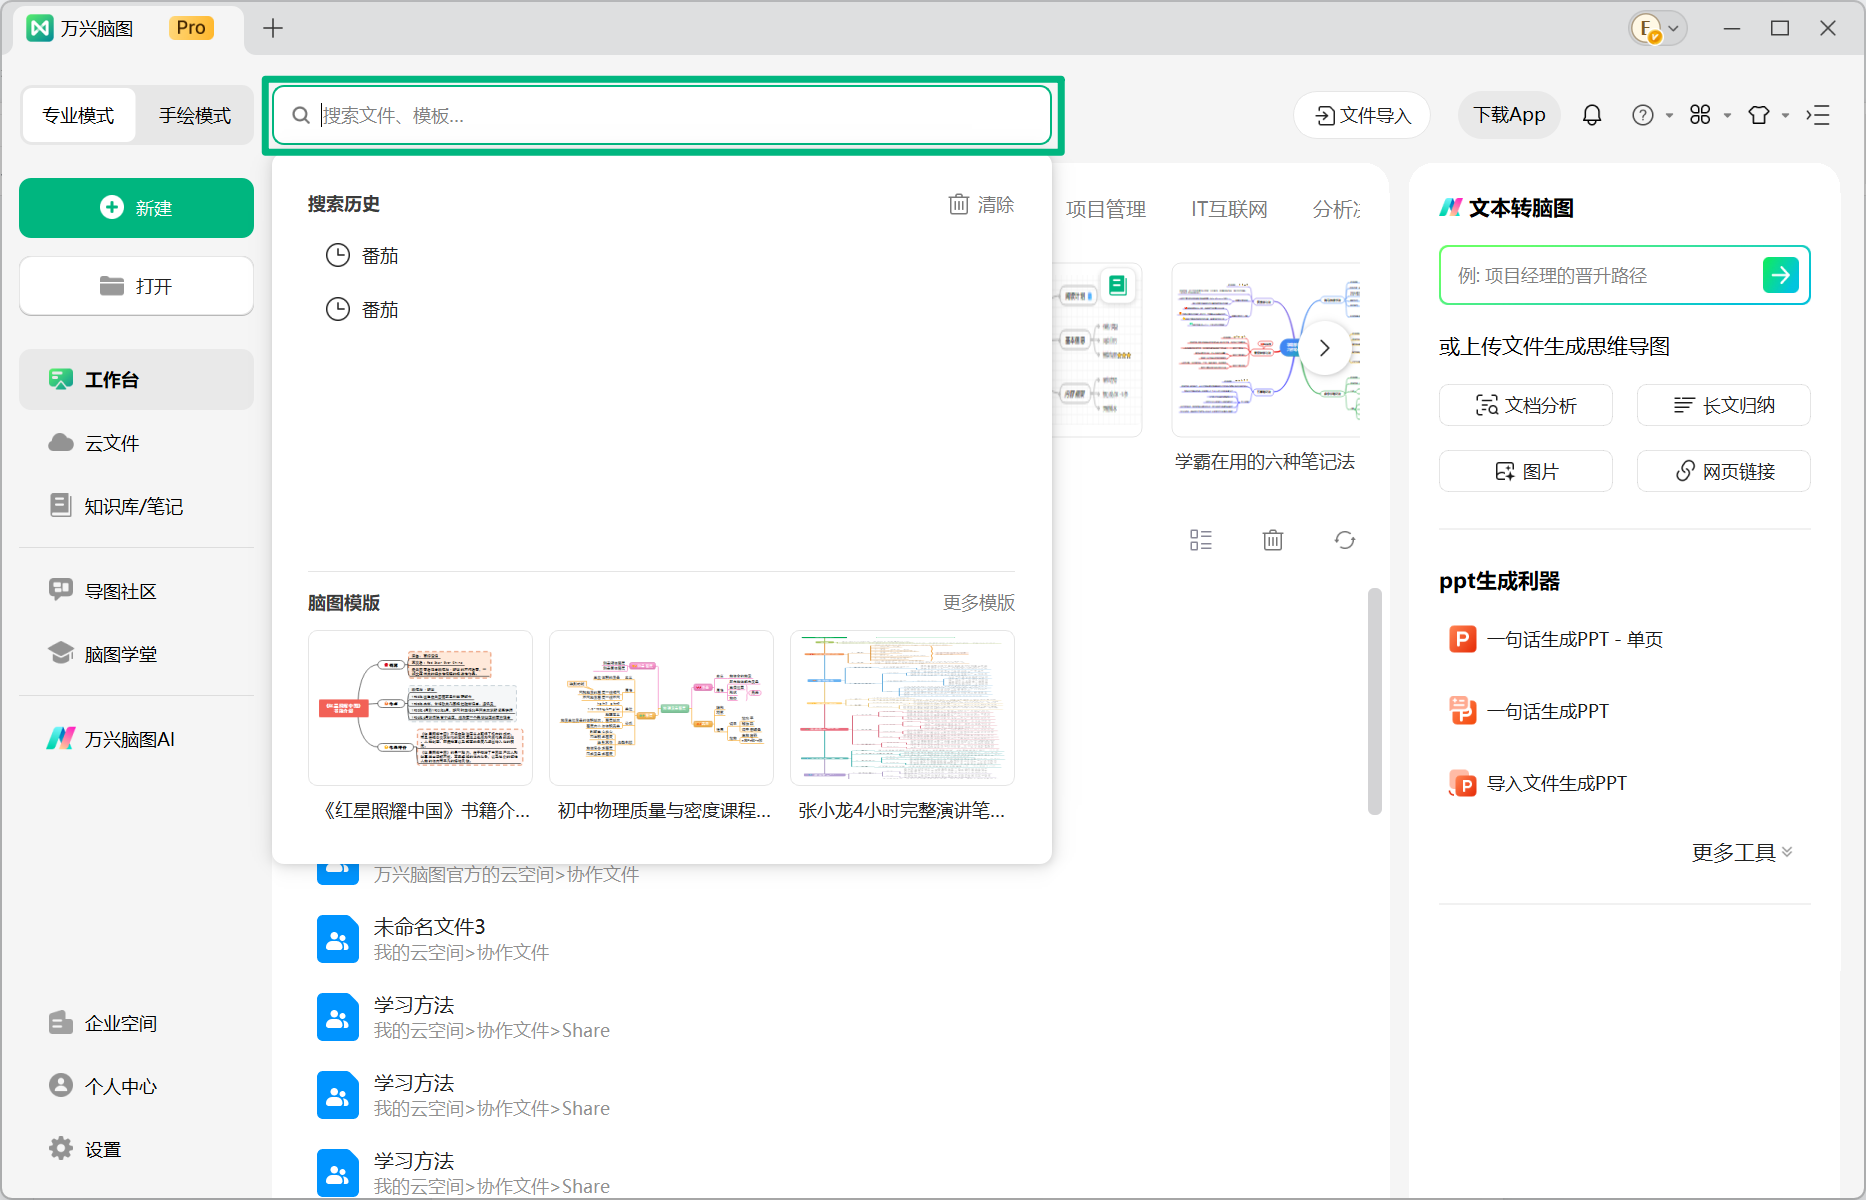The width and height of the screenshot is (1866, 1200).
Task: Switch to 专业模式 mode
Action: [78, 115]
